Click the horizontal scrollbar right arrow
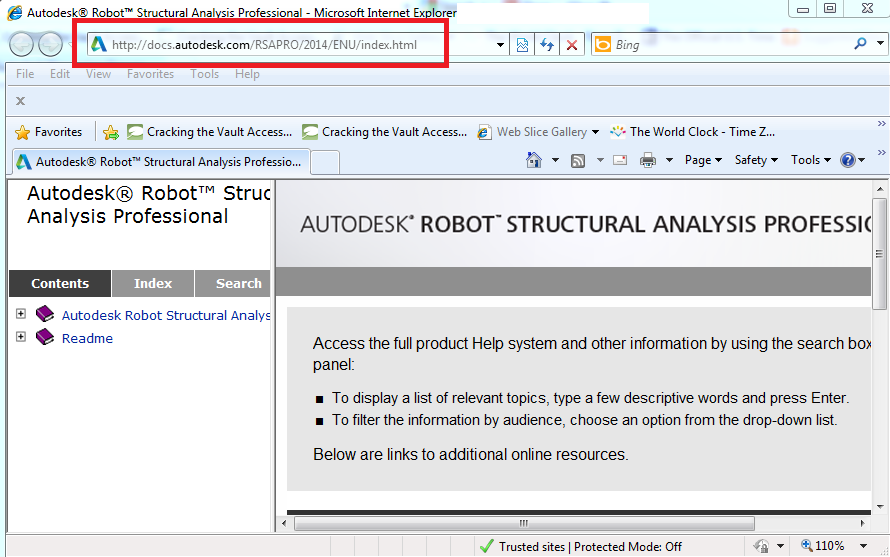 click(863, 523)
